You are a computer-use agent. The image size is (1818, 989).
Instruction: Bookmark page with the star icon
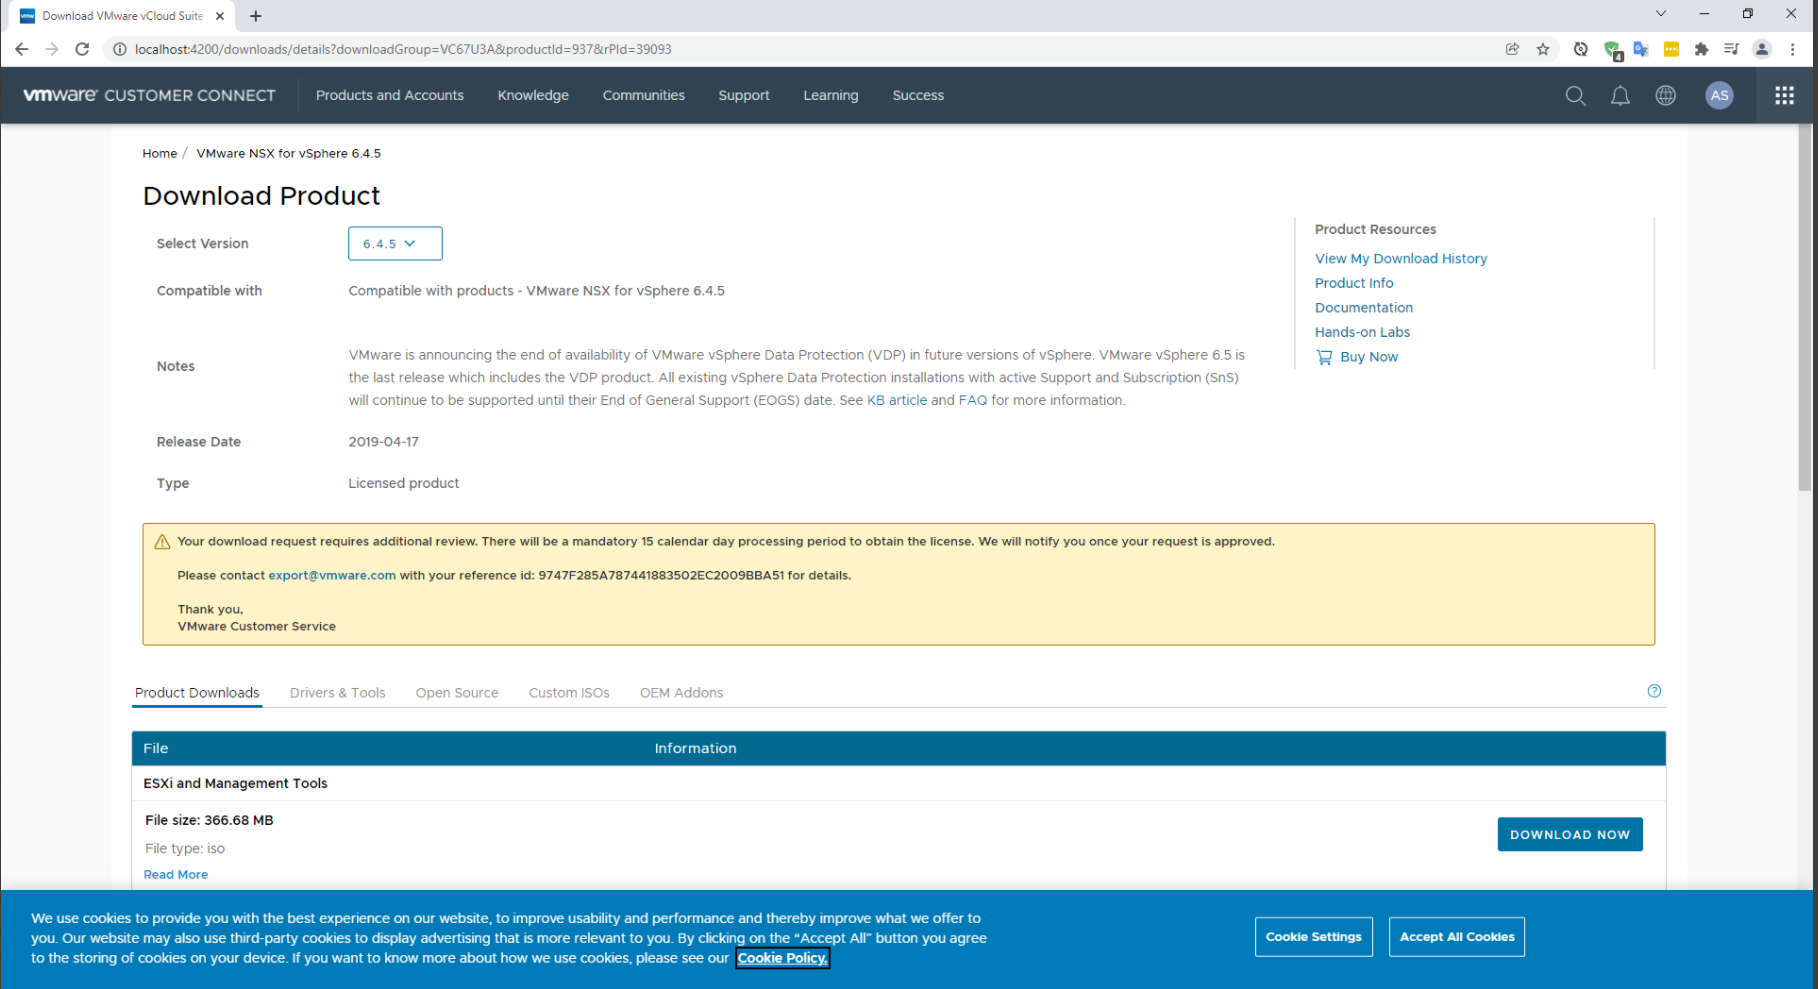point(1543,49)
